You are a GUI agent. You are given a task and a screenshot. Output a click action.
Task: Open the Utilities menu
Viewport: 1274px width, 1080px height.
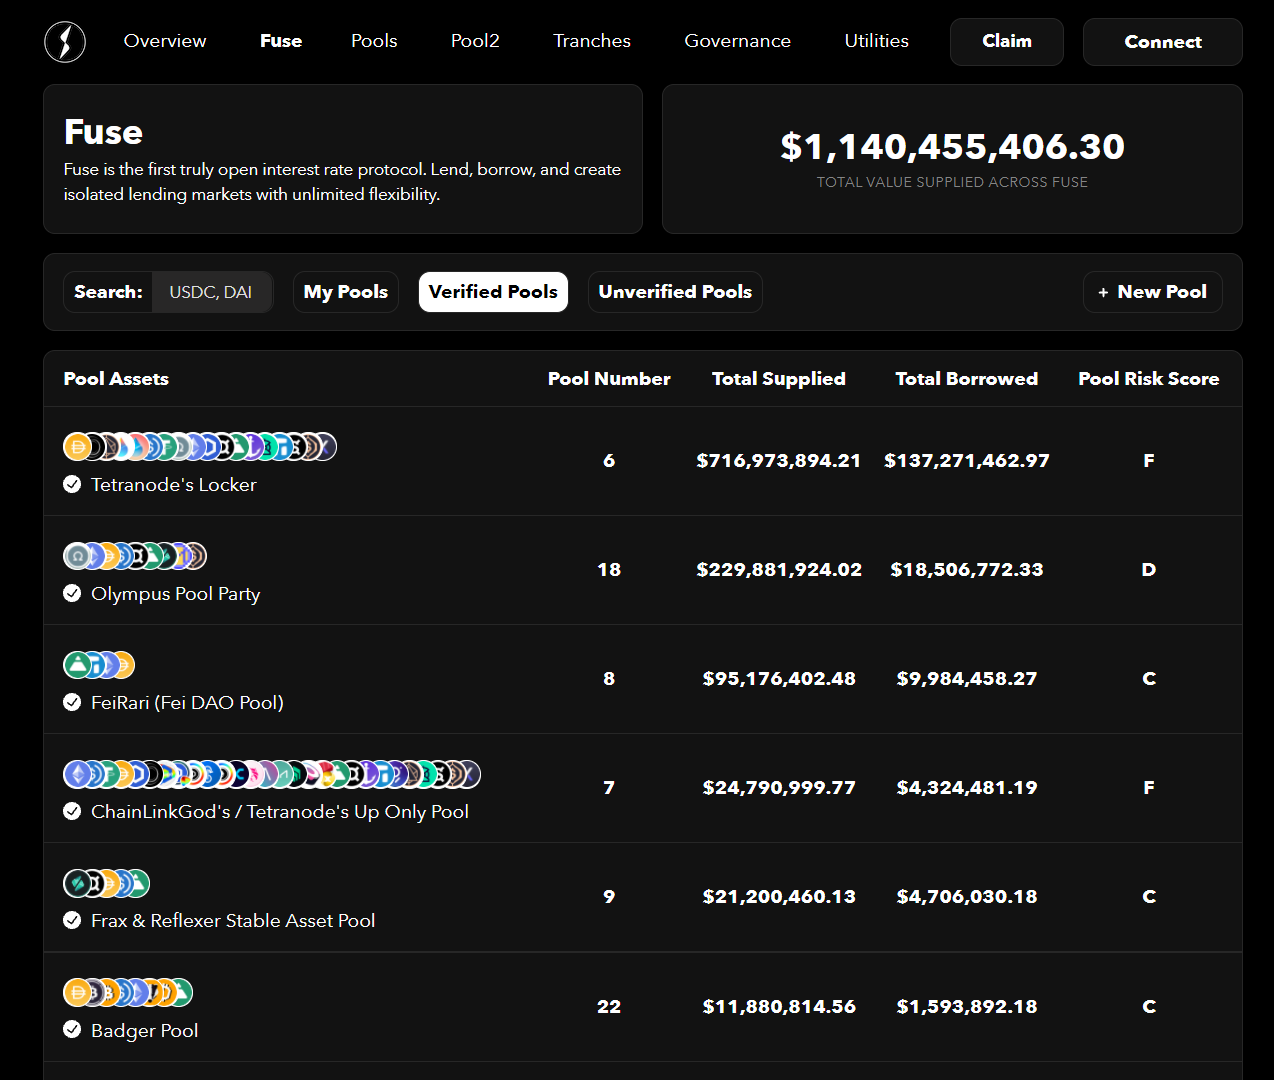(x=876, y=41)
